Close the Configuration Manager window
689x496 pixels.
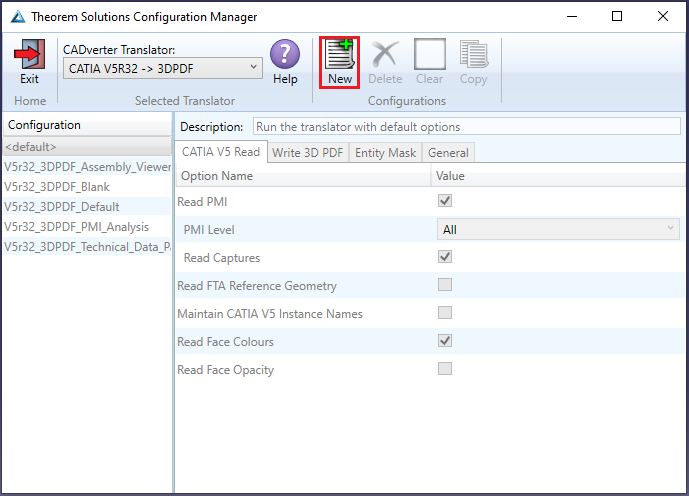pyautogui.click(x=663, y=17)
